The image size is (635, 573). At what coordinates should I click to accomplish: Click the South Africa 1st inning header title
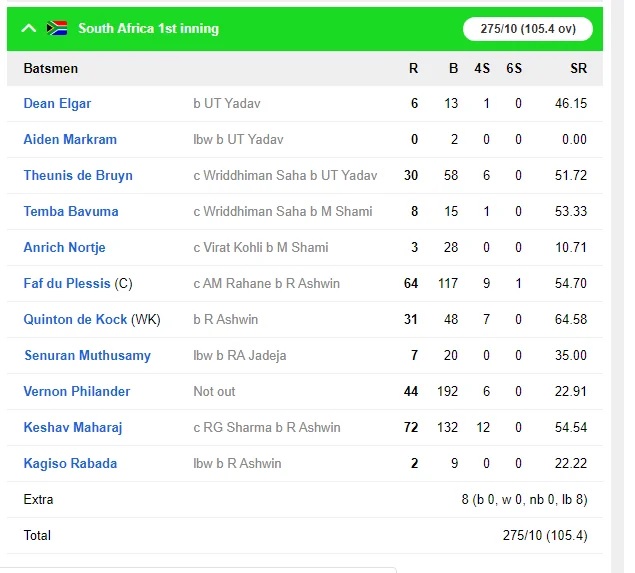coord(148,28)
